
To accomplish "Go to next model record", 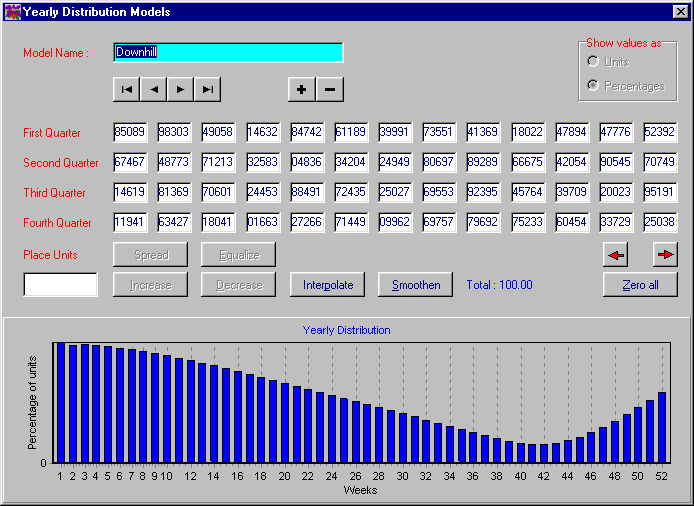I will [x=180, y=89].
